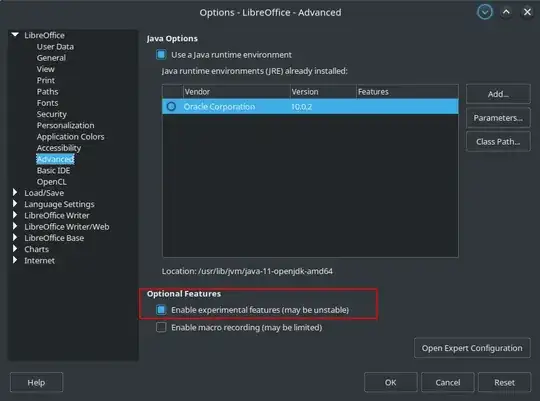
Task: Expand the LibreOffice Writer tree node
Action: point(15,215)
